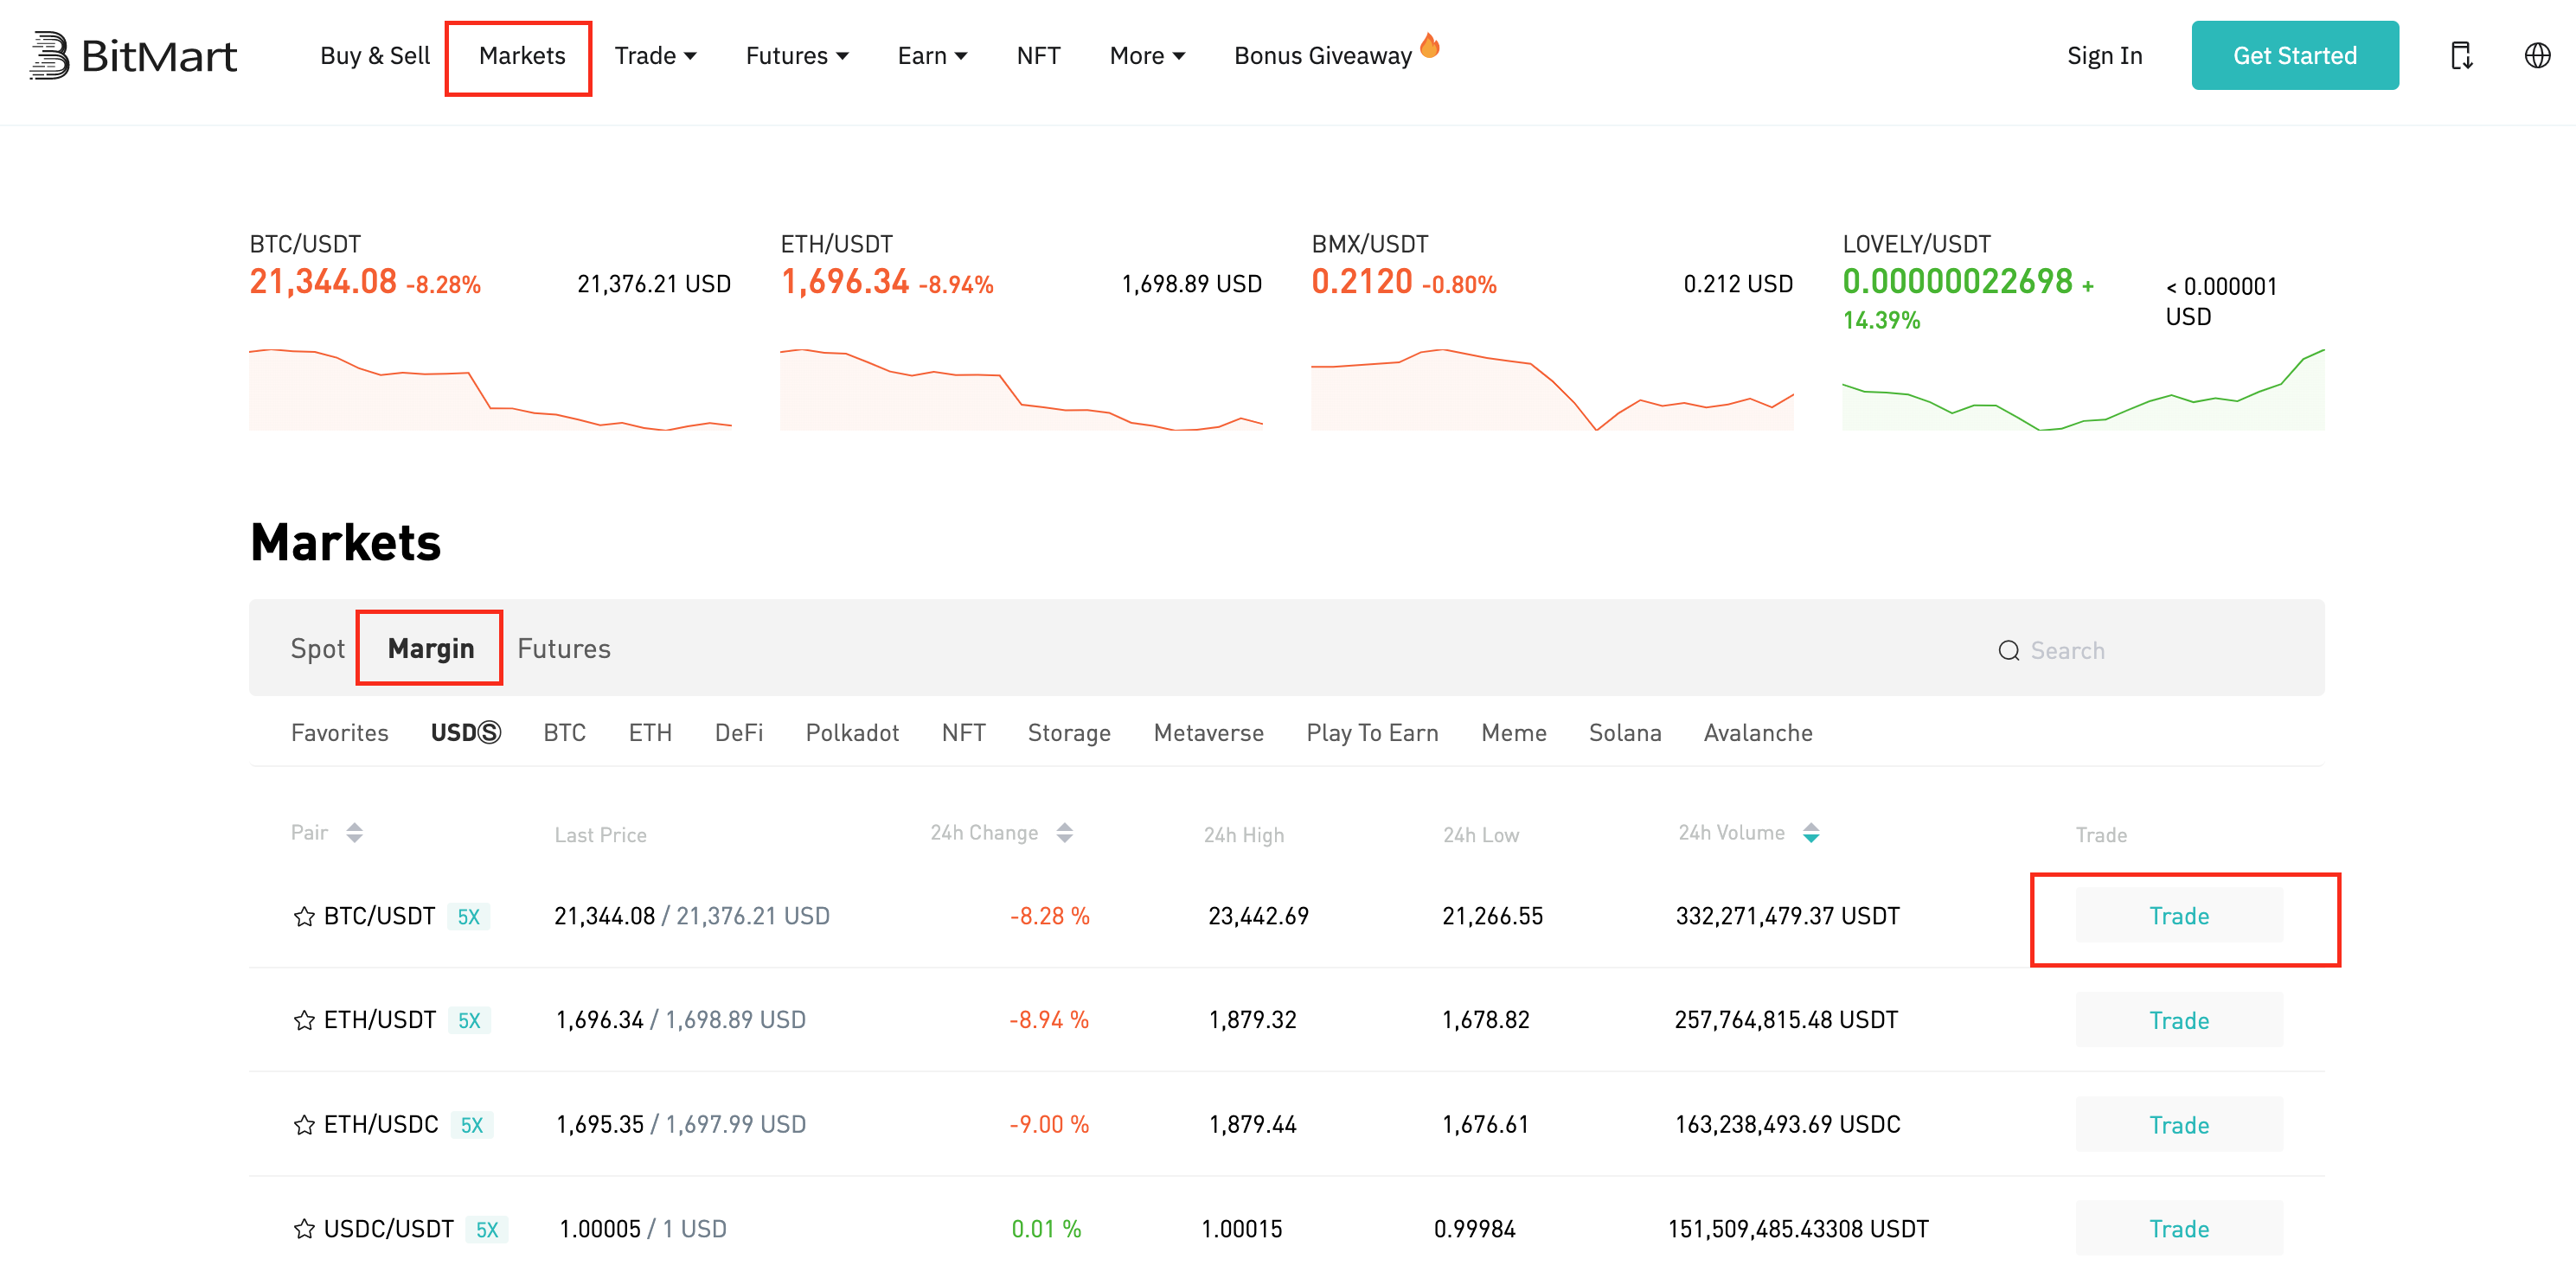Sort by the 24h Volume arrows
Screen dimensions: 2576x1278
point(1810,832)
